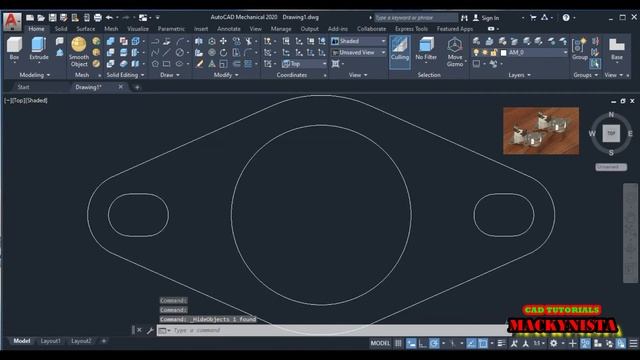Image resolution: width=640 pixels, height=360 pixels.
Task: Click the MODEL space button in status bar
Action: [380, 344]
